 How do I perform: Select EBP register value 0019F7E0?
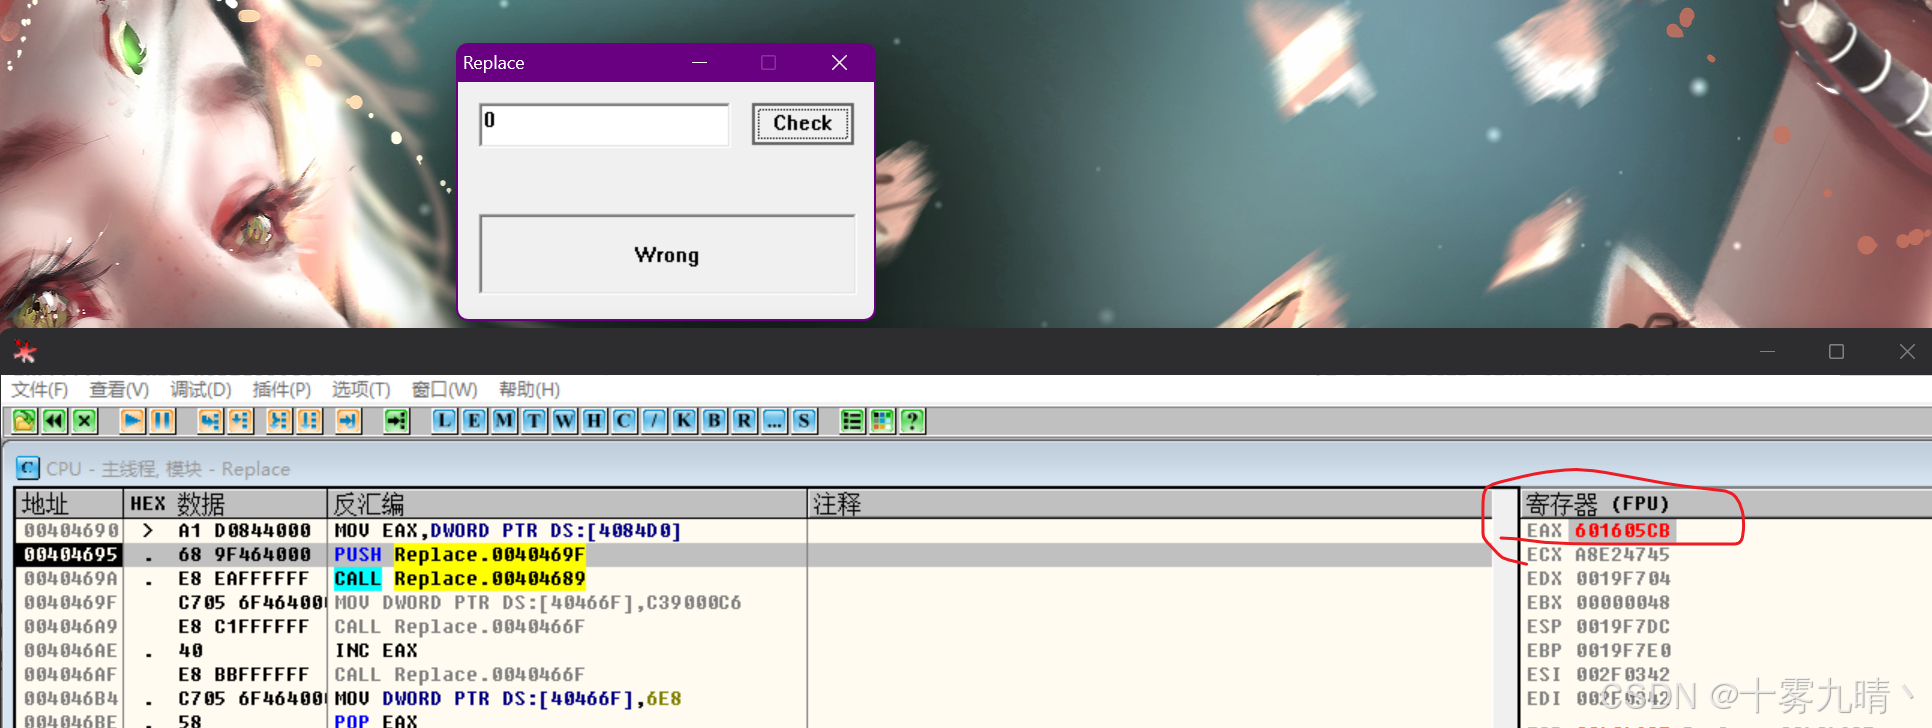pyautogui.click(x=1623, y=651)
